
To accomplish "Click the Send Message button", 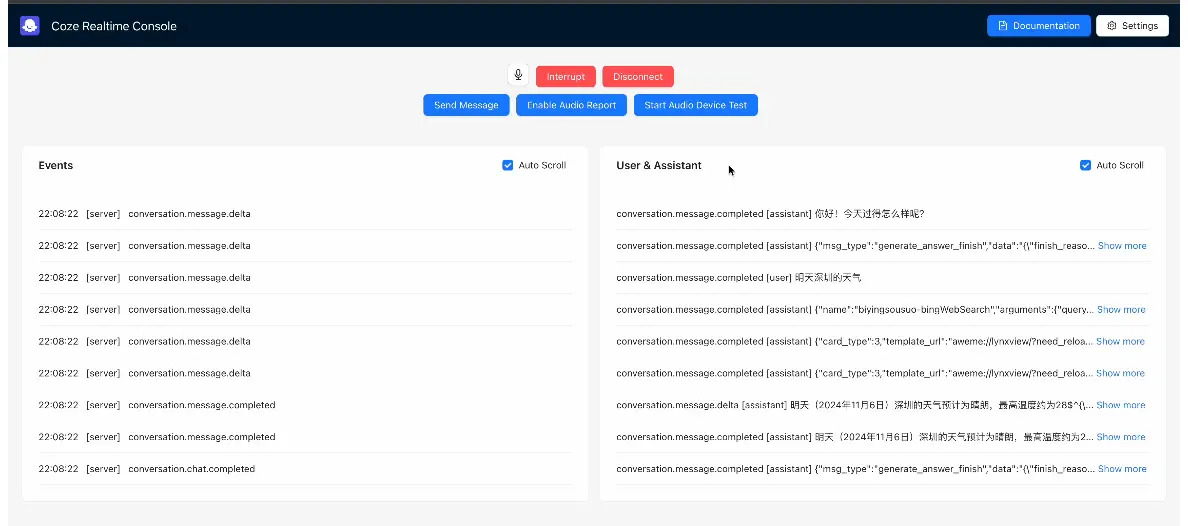I will coord(466,105).
